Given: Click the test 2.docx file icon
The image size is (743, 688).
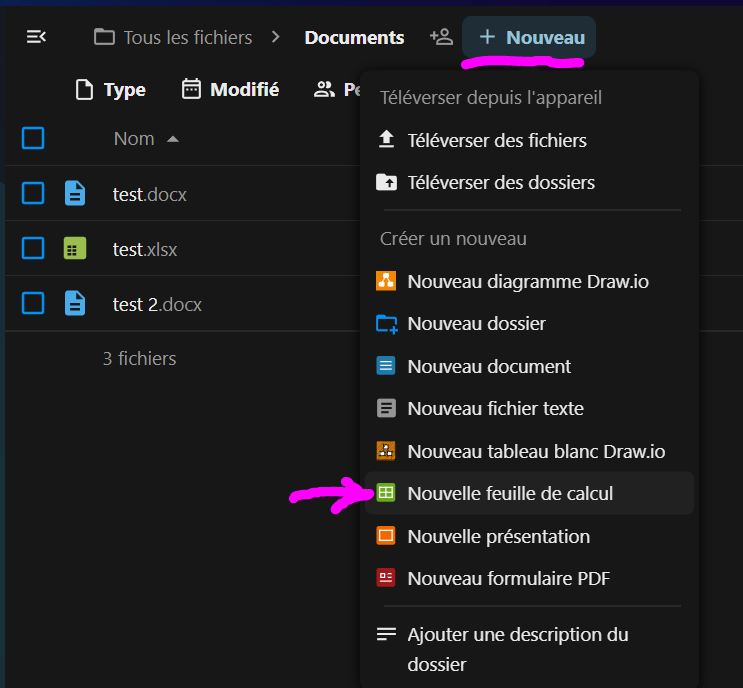Looking at the screenshot, I should [x=74, y=303].
